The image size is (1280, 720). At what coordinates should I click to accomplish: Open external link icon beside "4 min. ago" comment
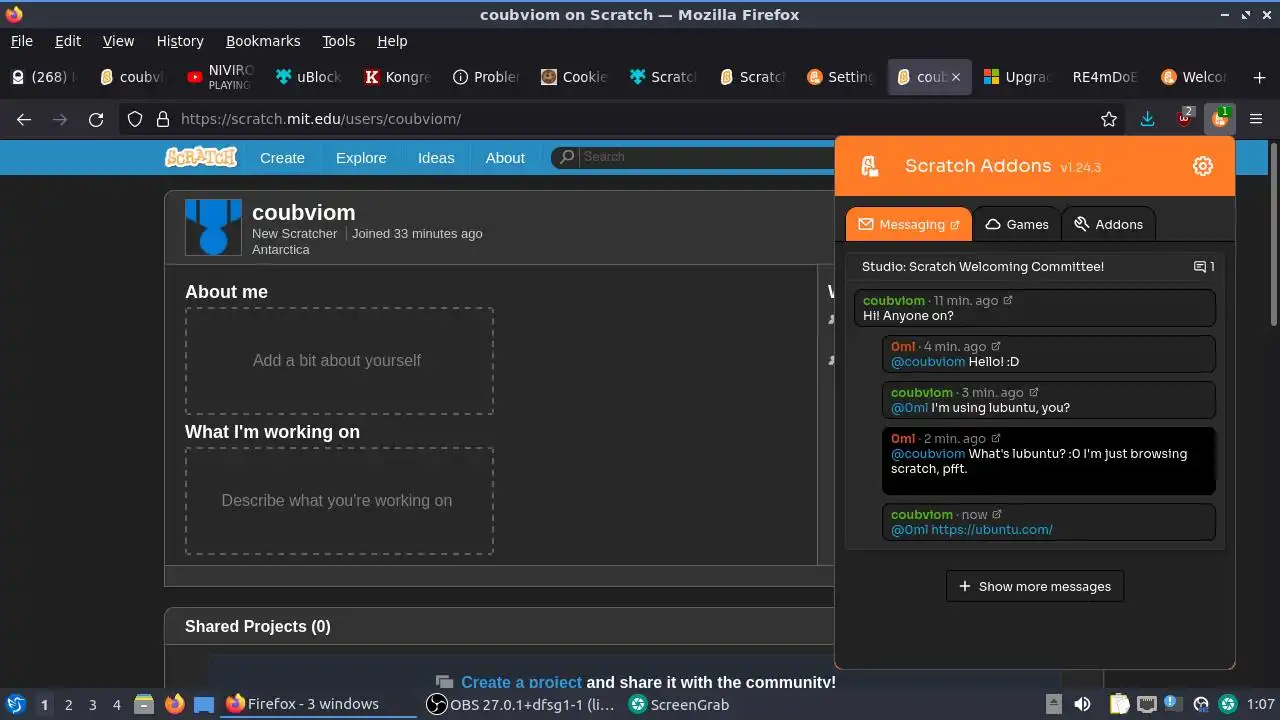[x=996, y=347]
